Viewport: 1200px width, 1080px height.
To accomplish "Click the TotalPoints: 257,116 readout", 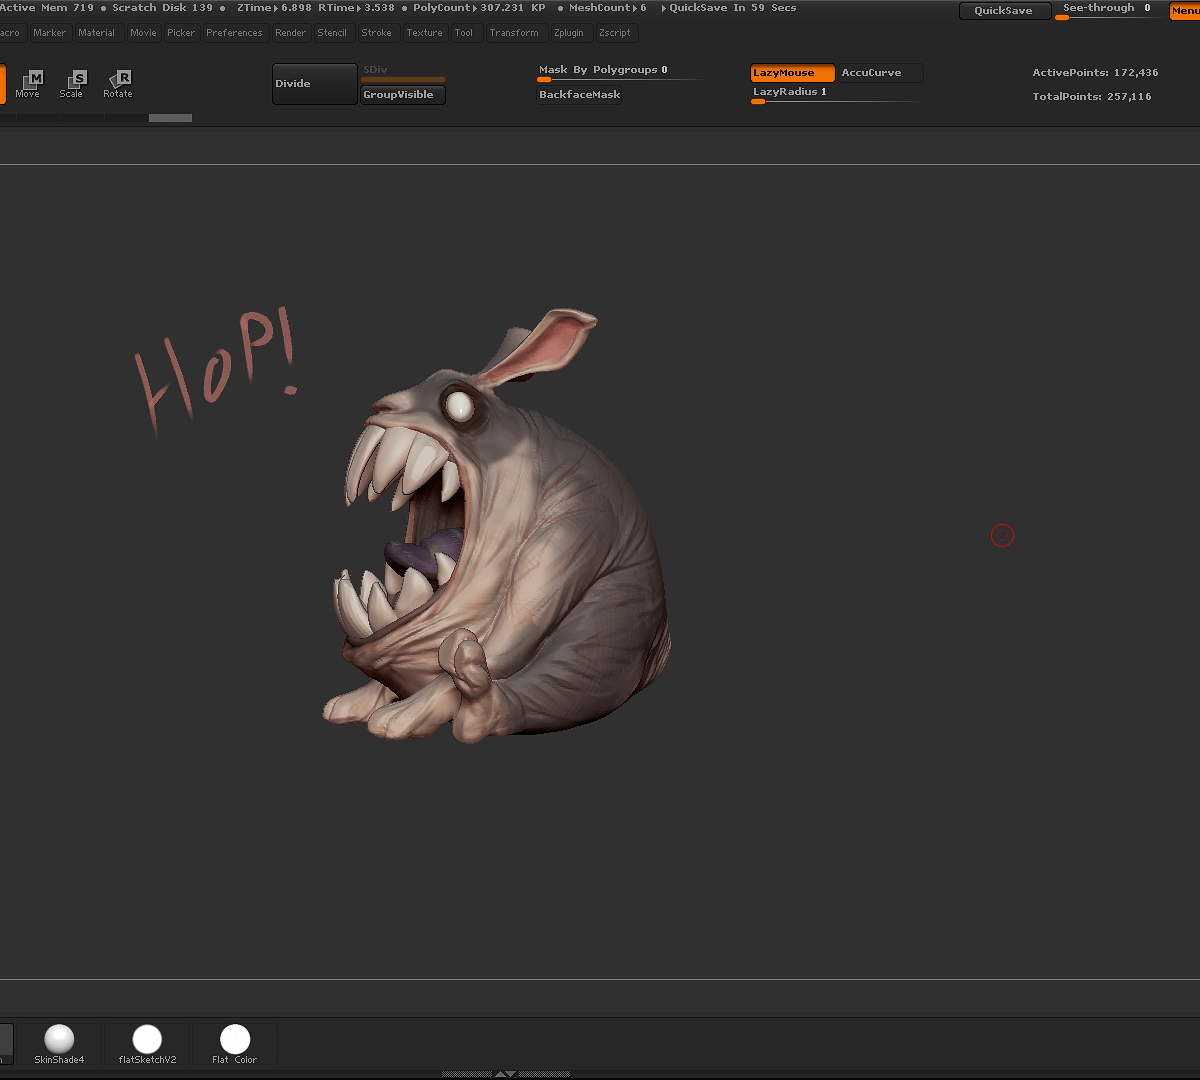I will pyautogui.click(x=1092, y=97).
